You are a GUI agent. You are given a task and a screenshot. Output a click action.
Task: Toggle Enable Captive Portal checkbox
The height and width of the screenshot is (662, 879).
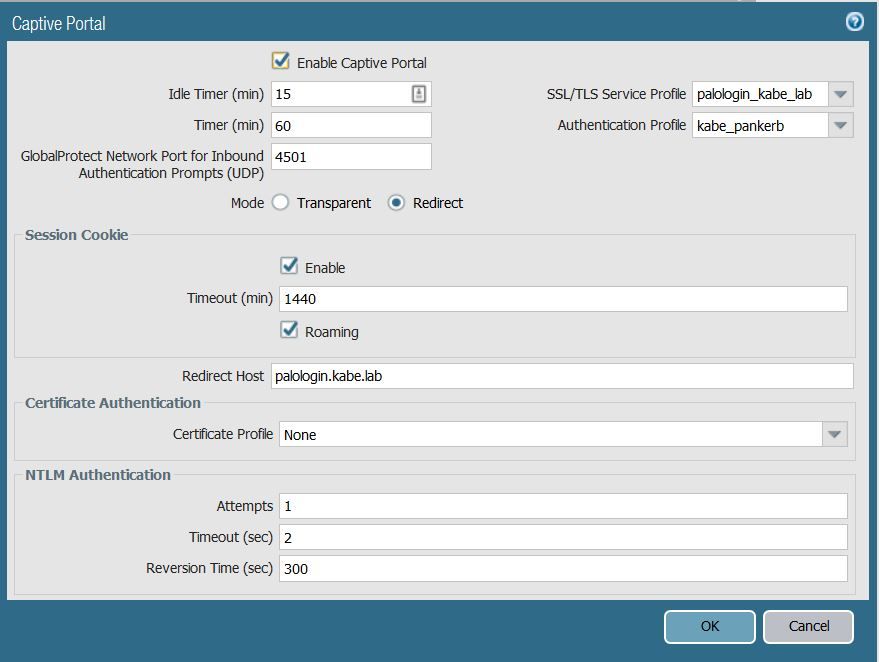click(x=281, y=62)
